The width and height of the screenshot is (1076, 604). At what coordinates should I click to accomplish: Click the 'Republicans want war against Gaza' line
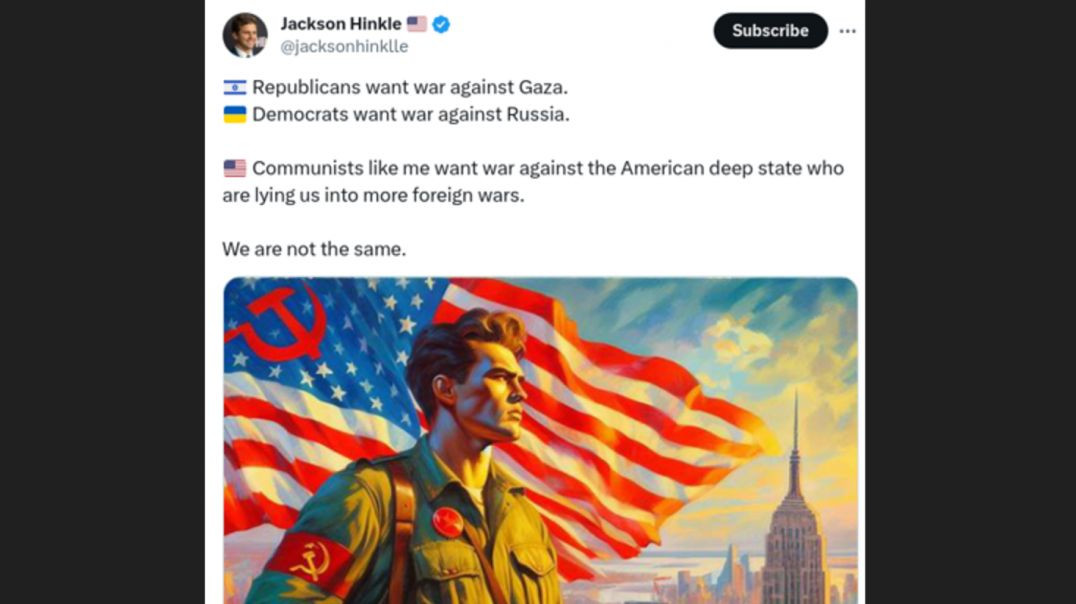410,87
